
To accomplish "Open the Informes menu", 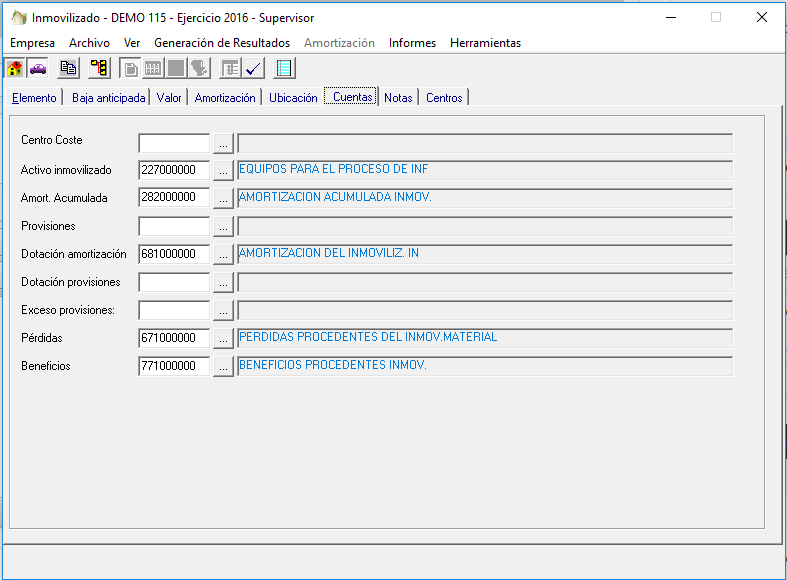I will coord(412,43).
